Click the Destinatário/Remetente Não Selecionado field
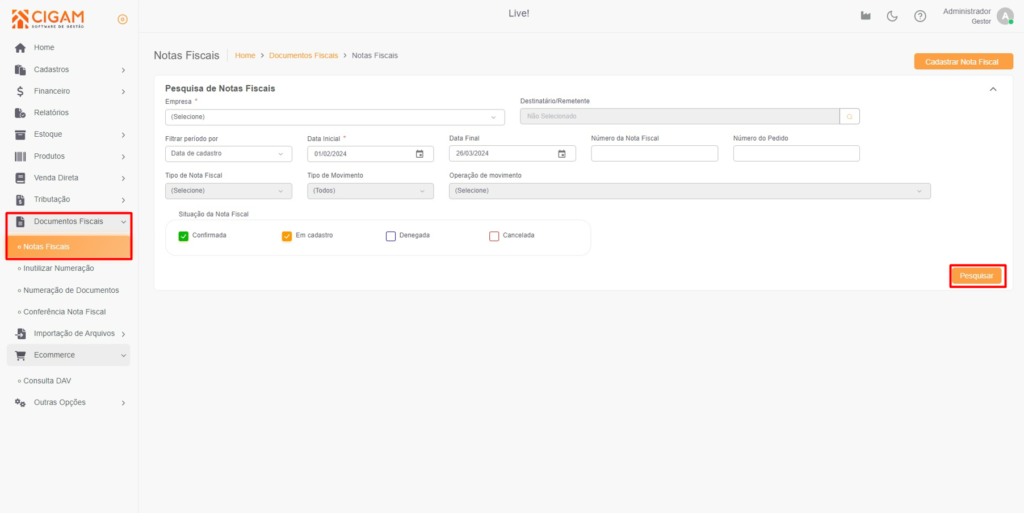The height and width of the screenshot is (513, 1024). click(680, 116)
